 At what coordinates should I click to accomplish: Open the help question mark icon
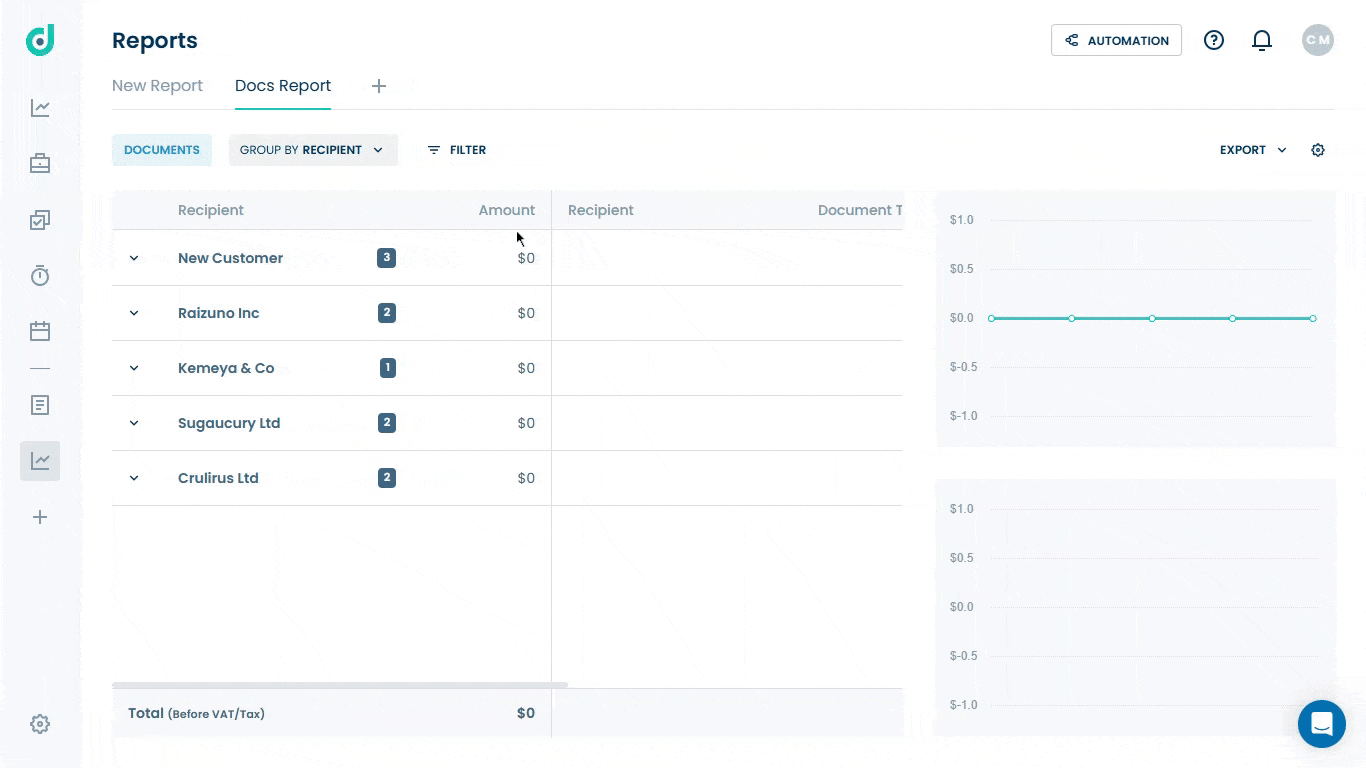tap(1214, 40)
